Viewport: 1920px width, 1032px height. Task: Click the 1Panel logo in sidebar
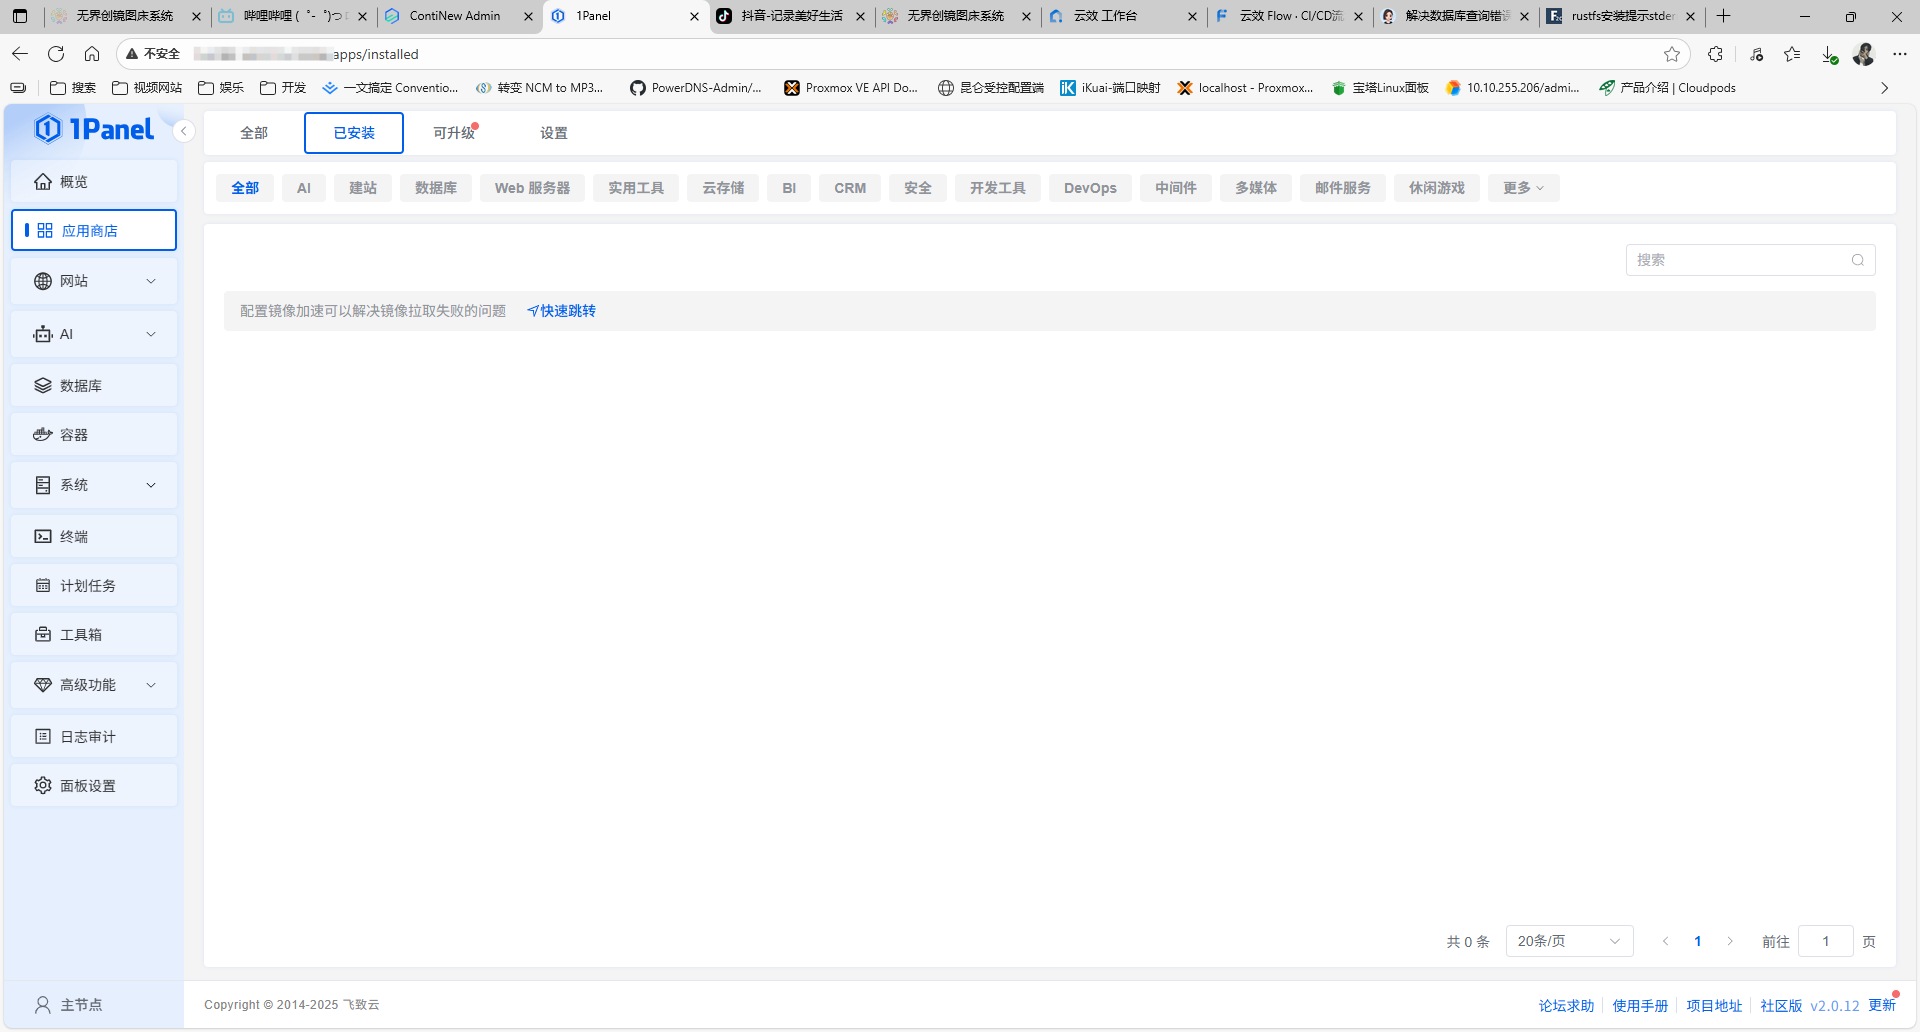click(94, 129)
